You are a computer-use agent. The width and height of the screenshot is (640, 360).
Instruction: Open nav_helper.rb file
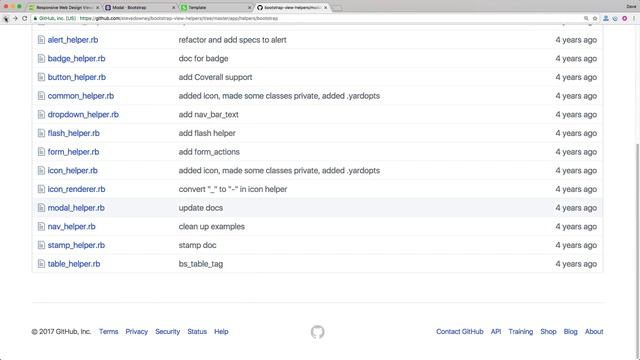(71, 227)
